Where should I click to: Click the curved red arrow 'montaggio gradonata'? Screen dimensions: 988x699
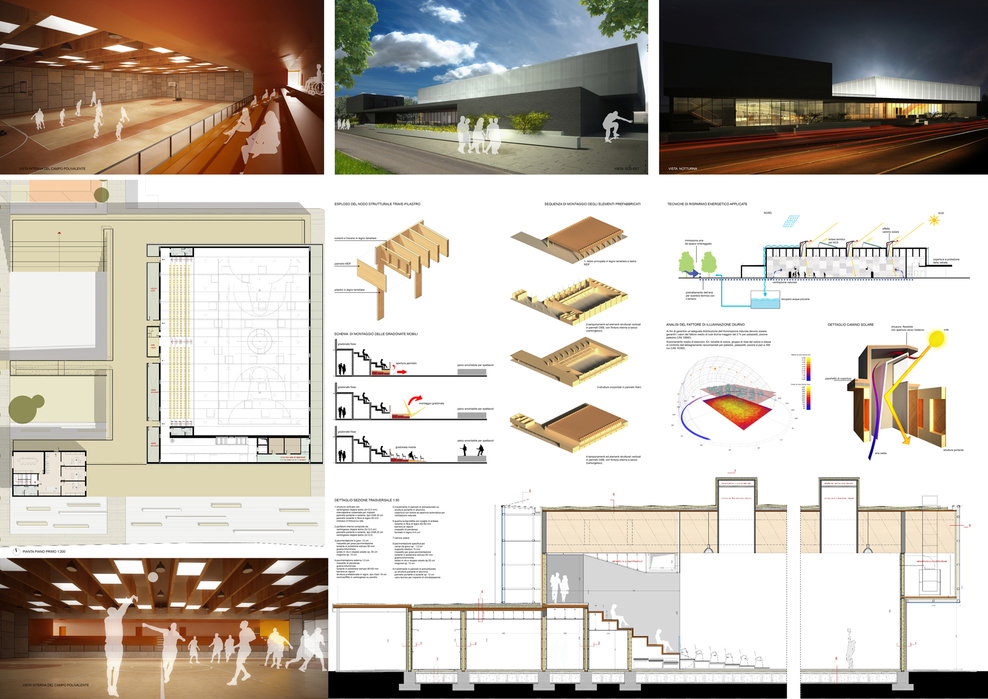point(414,401)
